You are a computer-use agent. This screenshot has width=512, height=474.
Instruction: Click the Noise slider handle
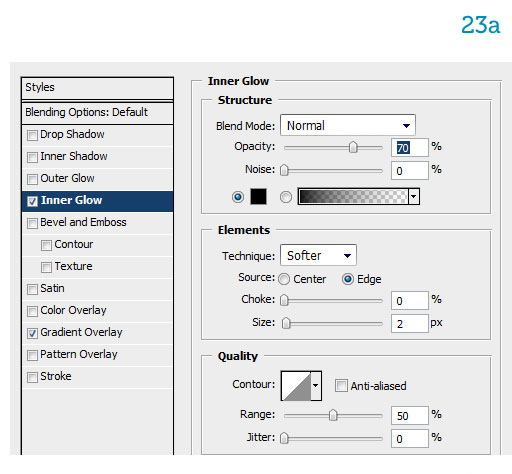click(x=284, y=170)
